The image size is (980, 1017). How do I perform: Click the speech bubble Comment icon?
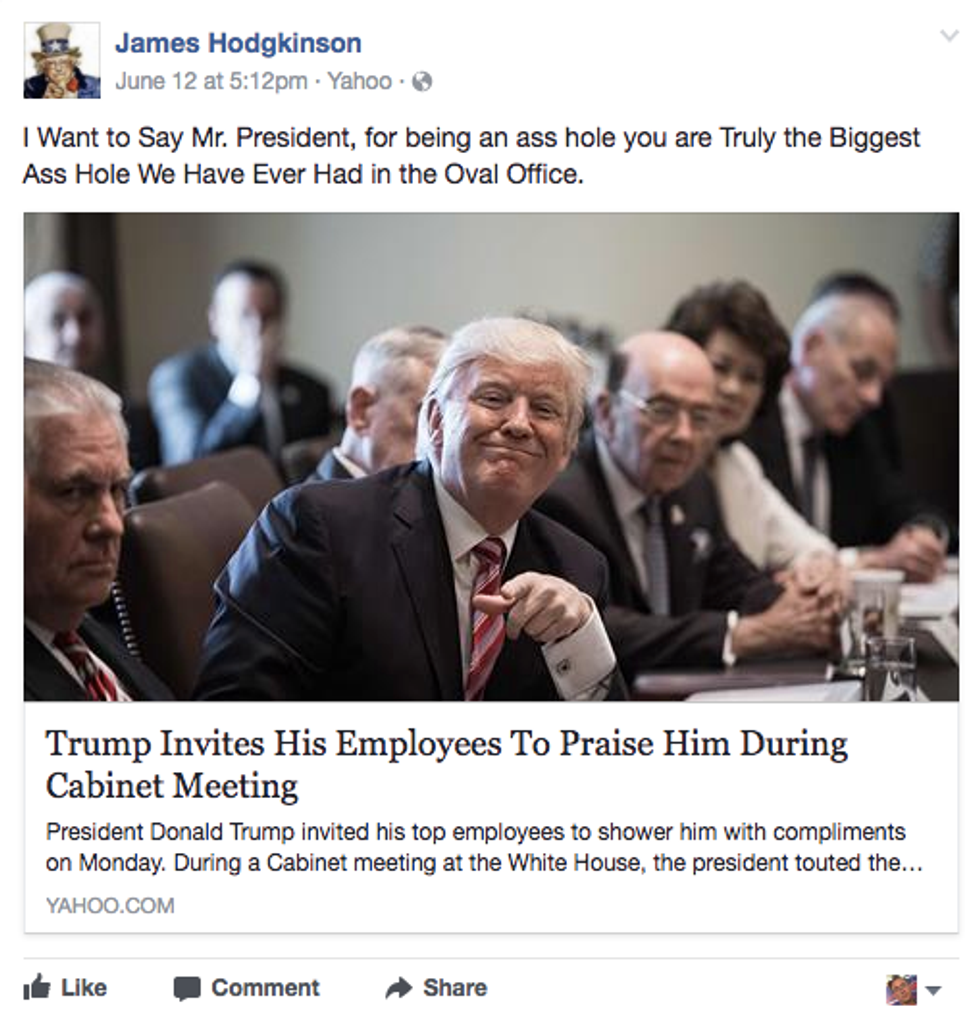click(x=187, y=988)
